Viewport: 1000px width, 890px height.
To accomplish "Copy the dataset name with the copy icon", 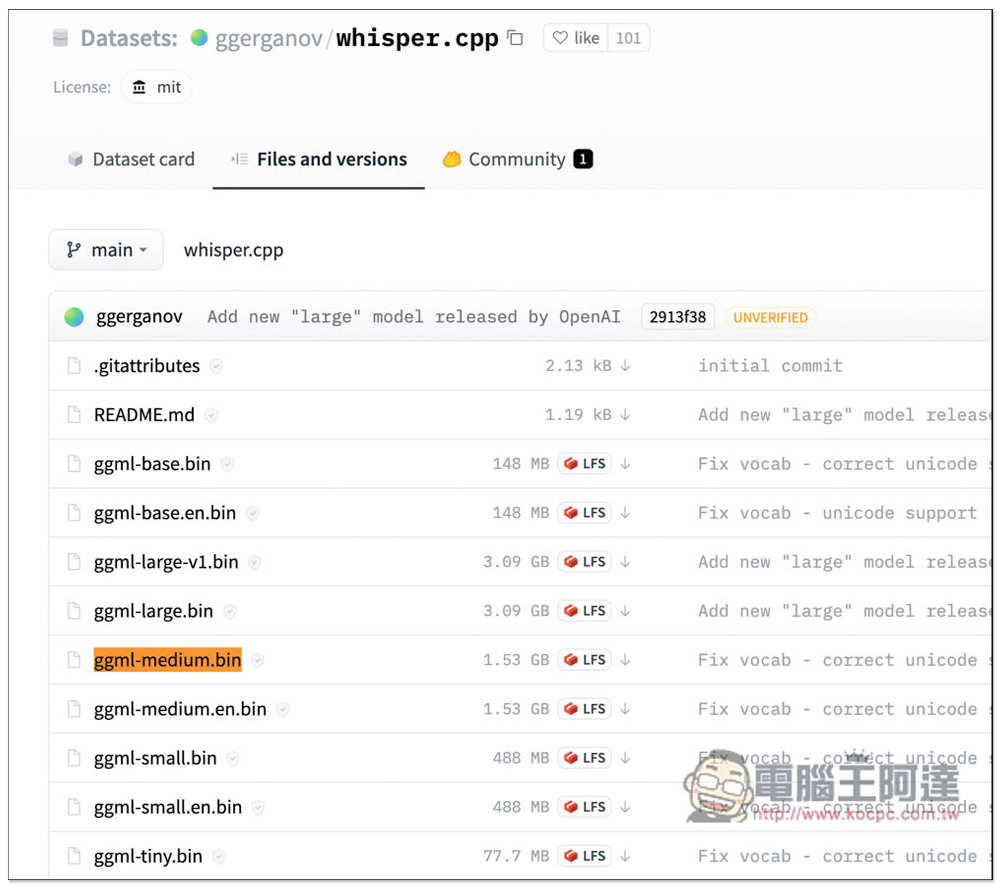I will pos(515,38).
